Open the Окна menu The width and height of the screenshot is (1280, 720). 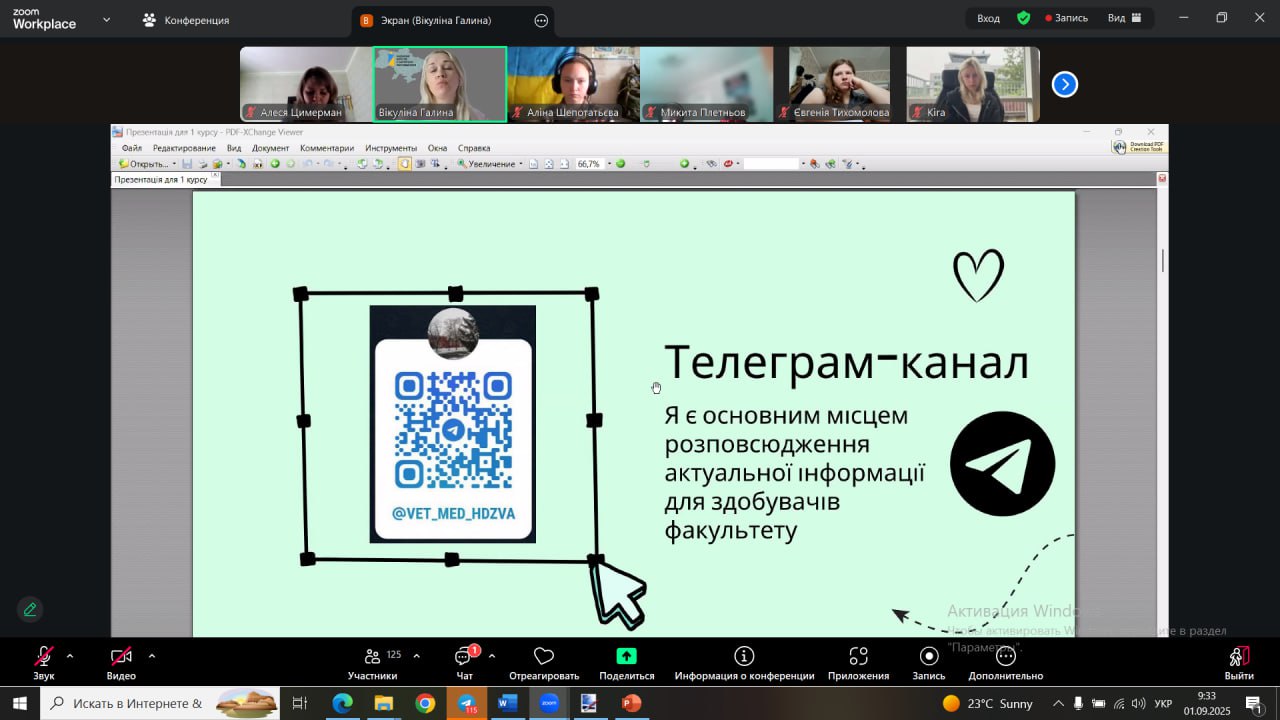coord(437,148)
